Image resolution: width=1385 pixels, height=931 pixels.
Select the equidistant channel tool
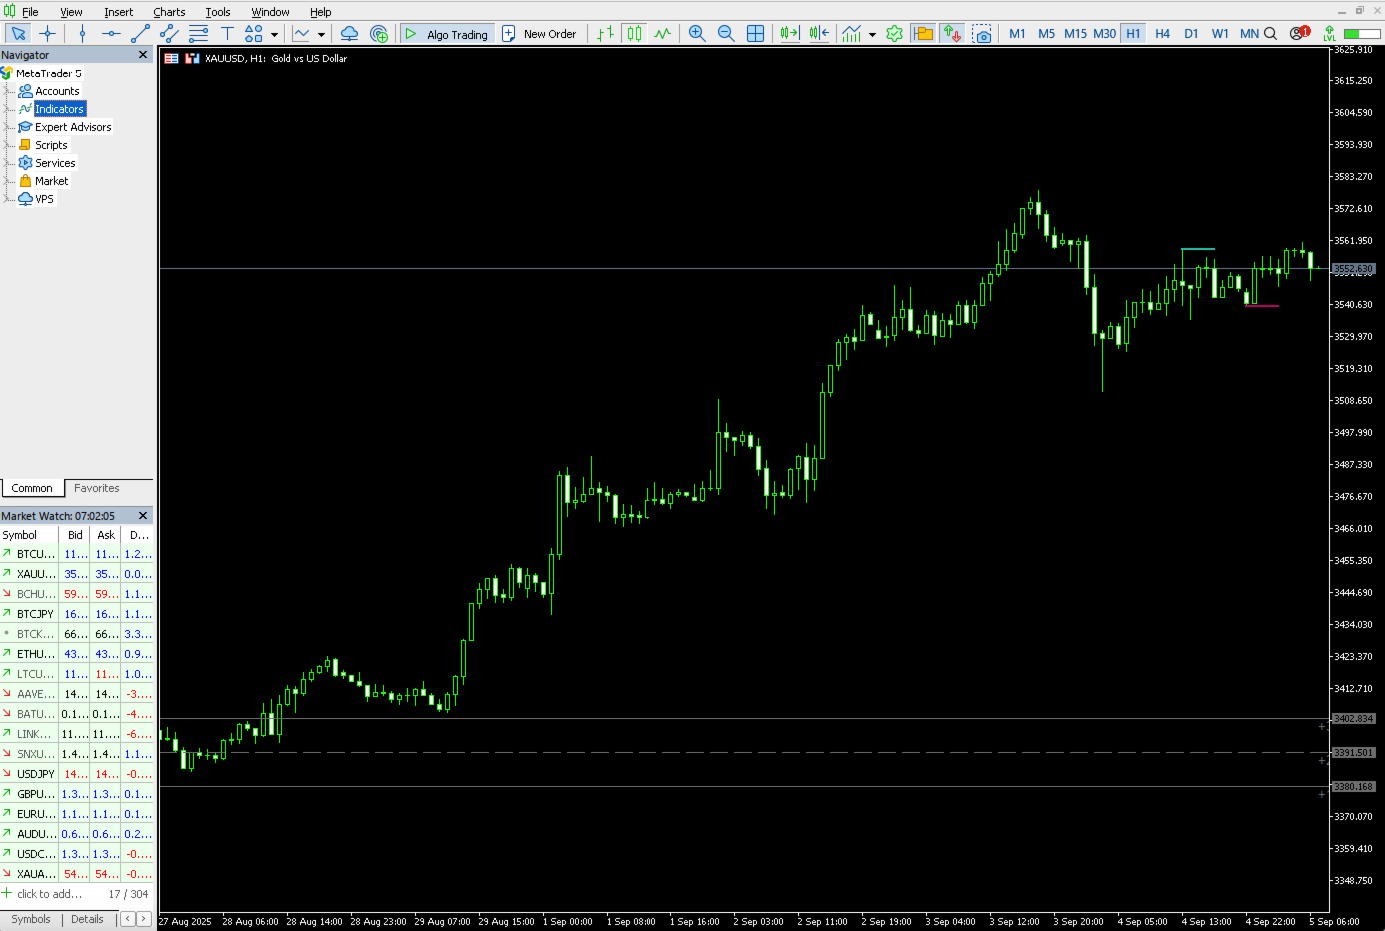click(169, 33)
